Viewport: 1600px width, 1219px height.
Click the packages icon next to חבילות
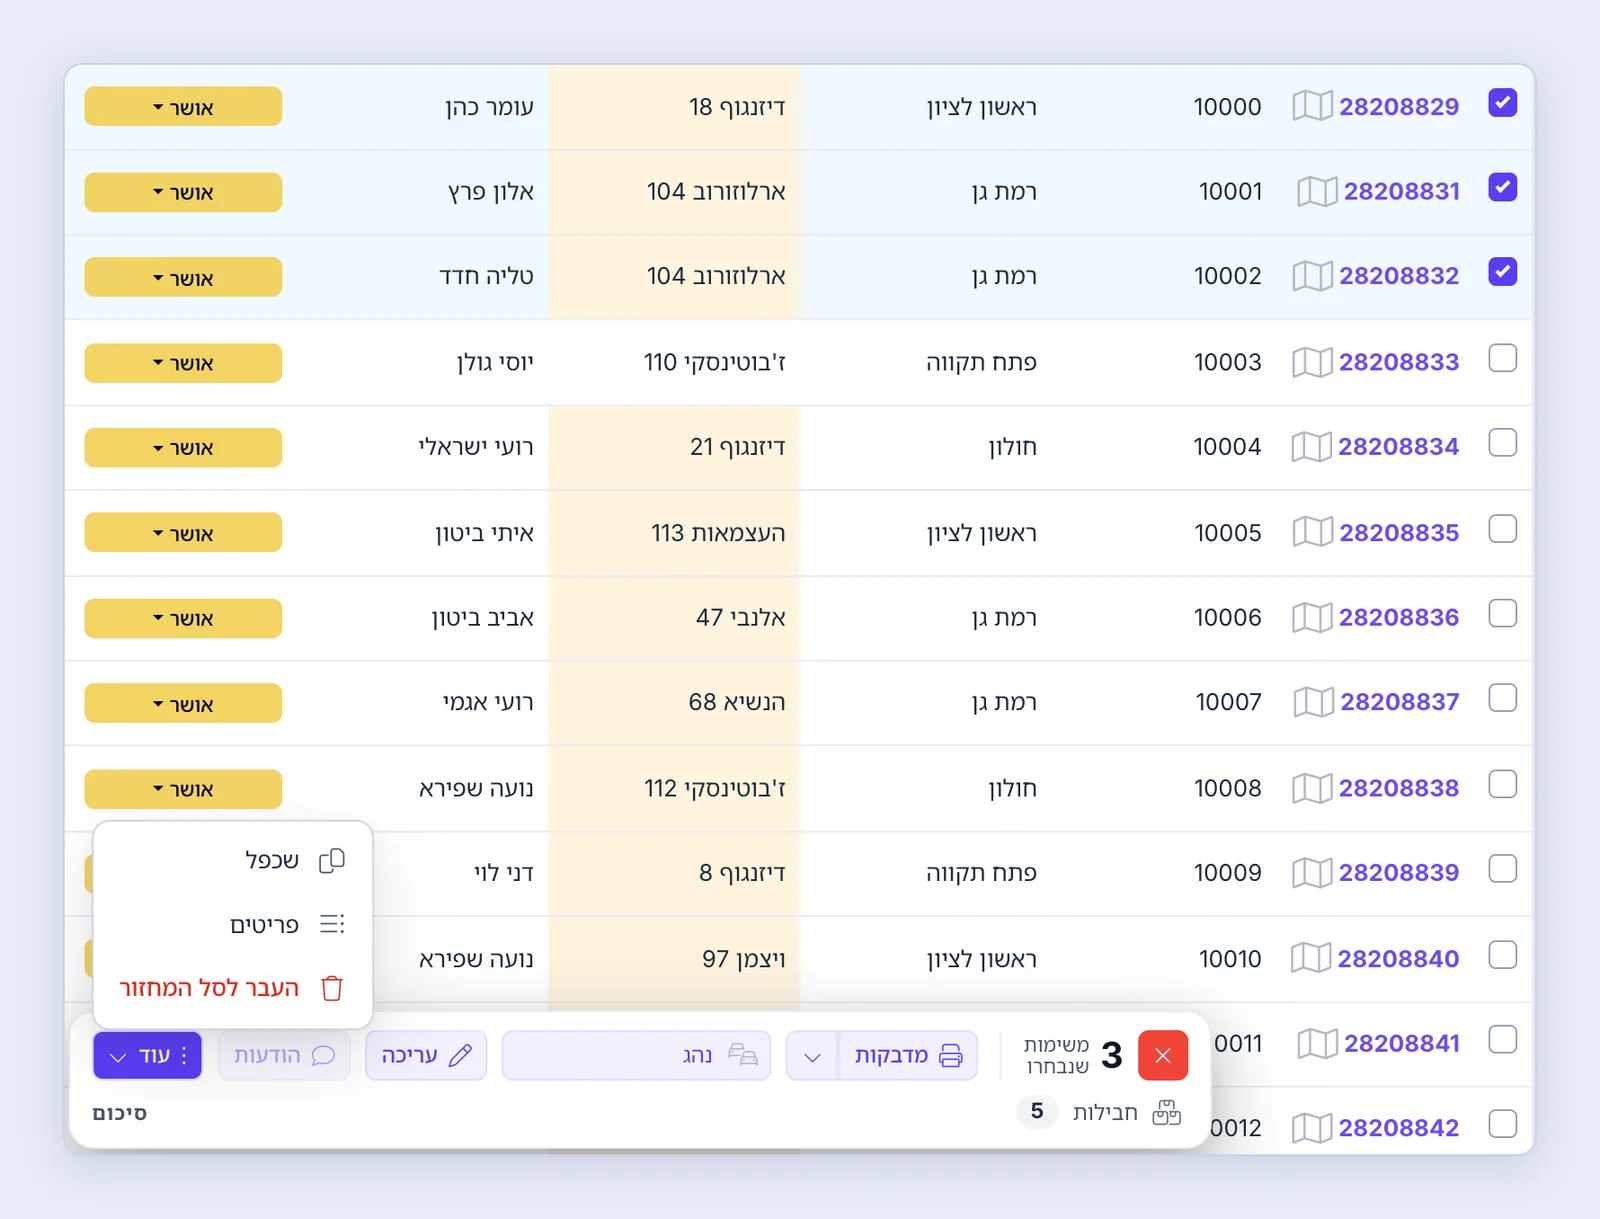point(1167,1112)
